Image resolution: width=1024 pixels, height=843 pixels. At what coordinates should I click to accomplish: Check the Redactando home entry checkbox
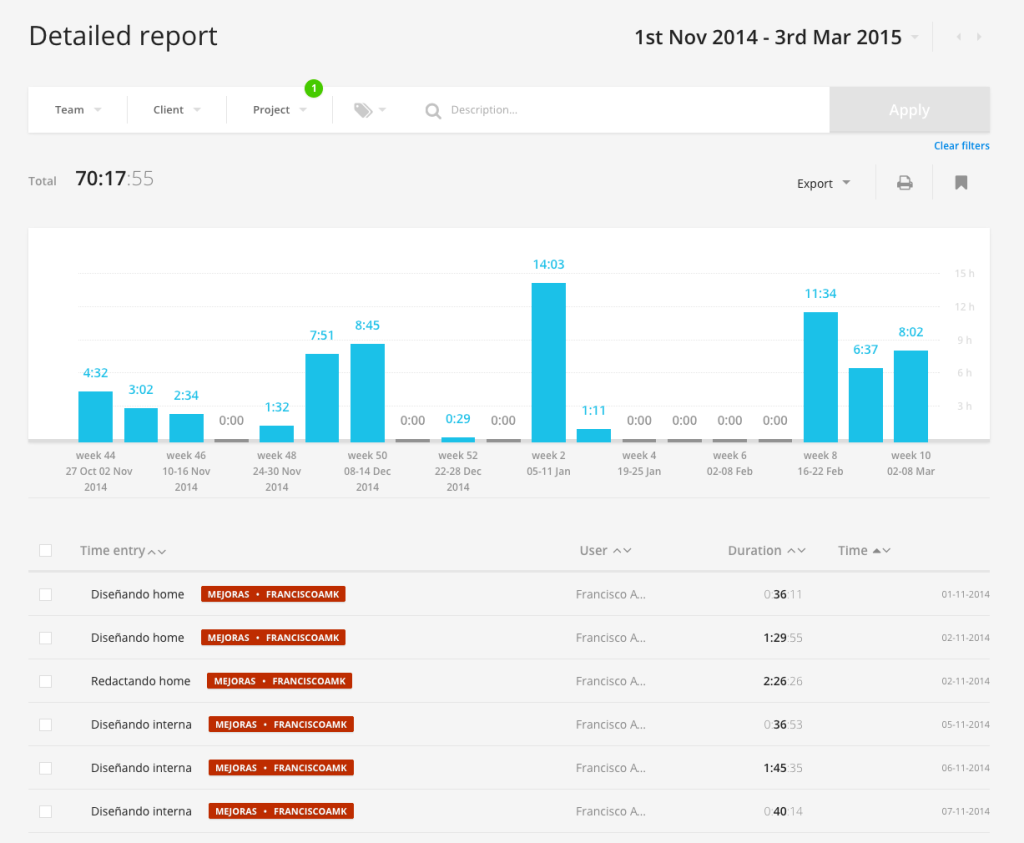tap(45, 681)
